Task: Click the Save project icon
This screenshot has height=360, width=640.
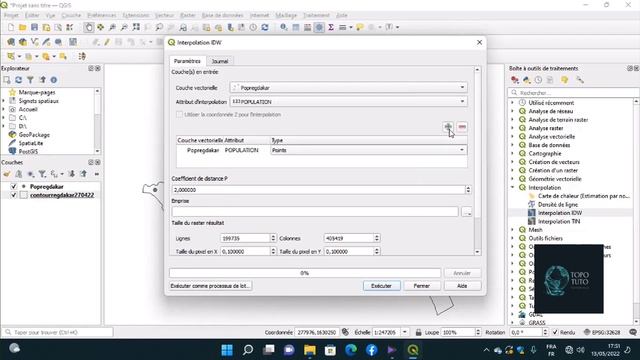Action: [34, 27]
